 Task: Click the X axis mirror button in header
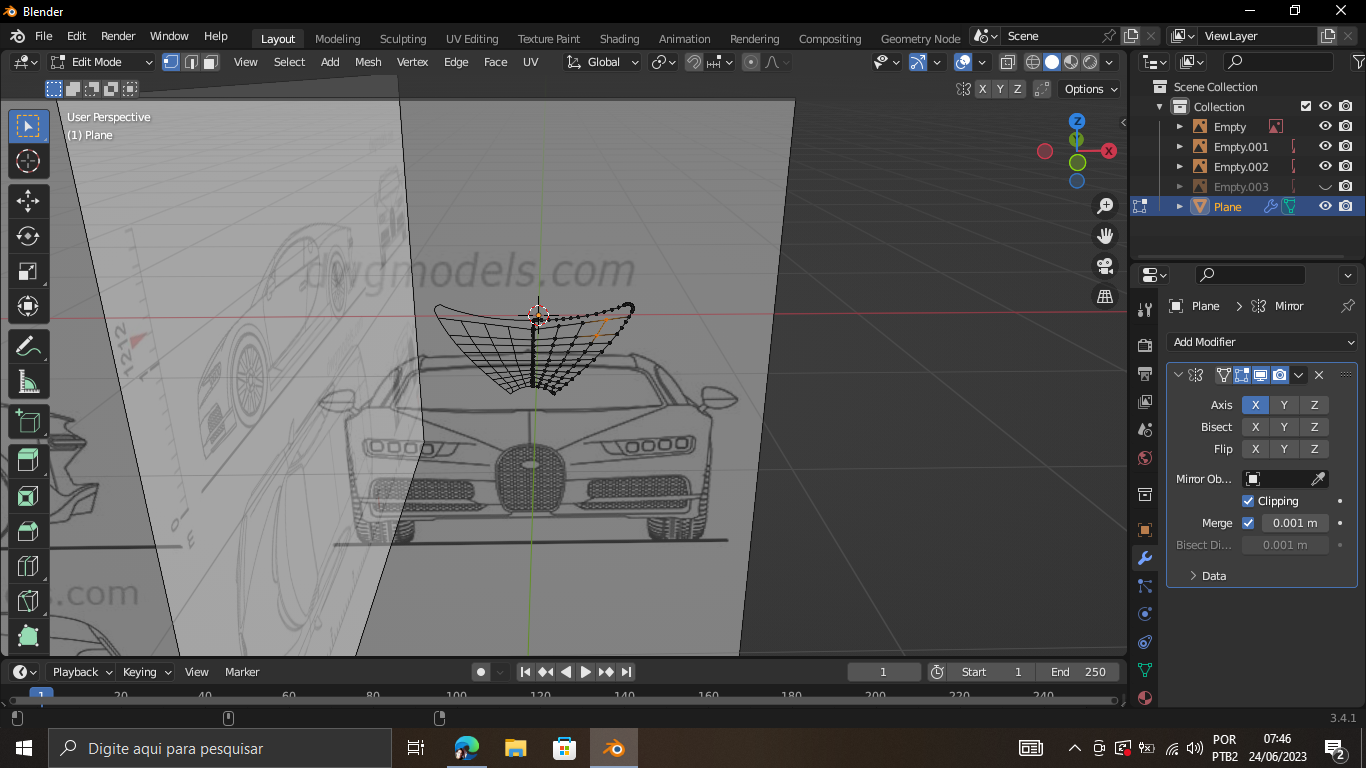point(982,89)
